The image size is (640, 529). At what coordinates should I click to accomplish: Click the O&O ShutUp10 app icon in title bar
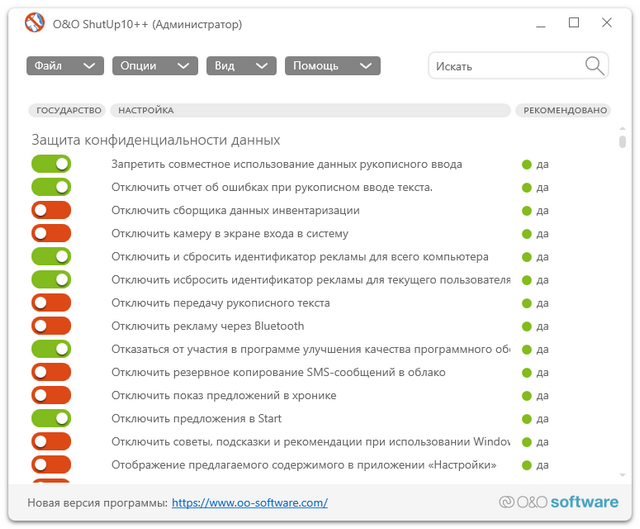pos(34,24)
